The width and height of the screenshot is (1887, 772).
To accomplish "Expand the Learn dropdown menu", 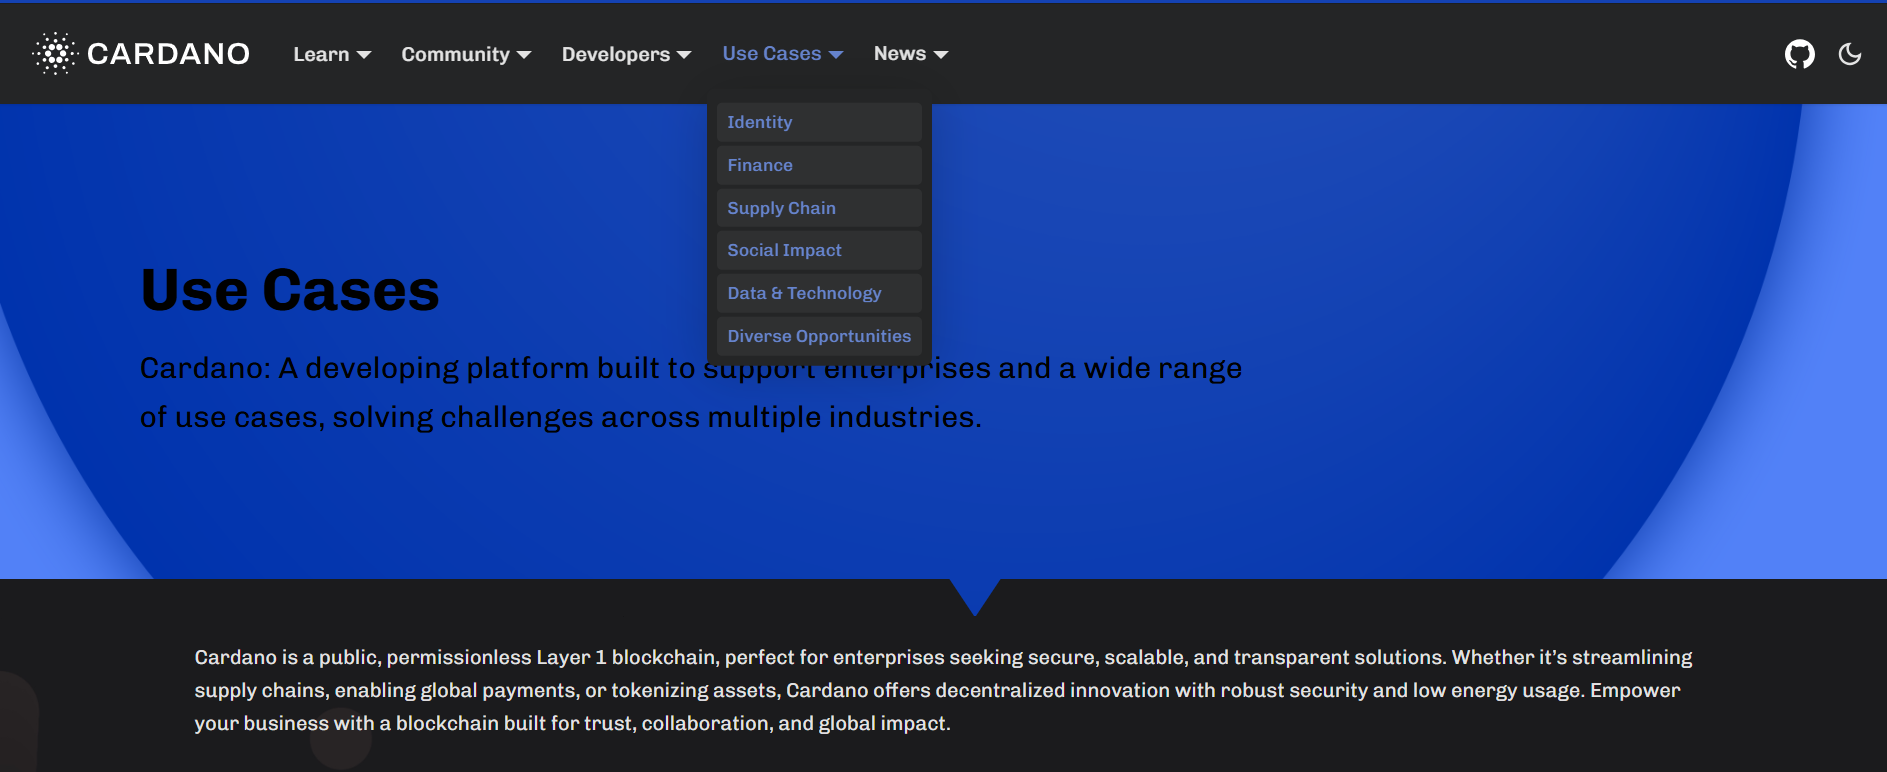I will pos(321,54).
